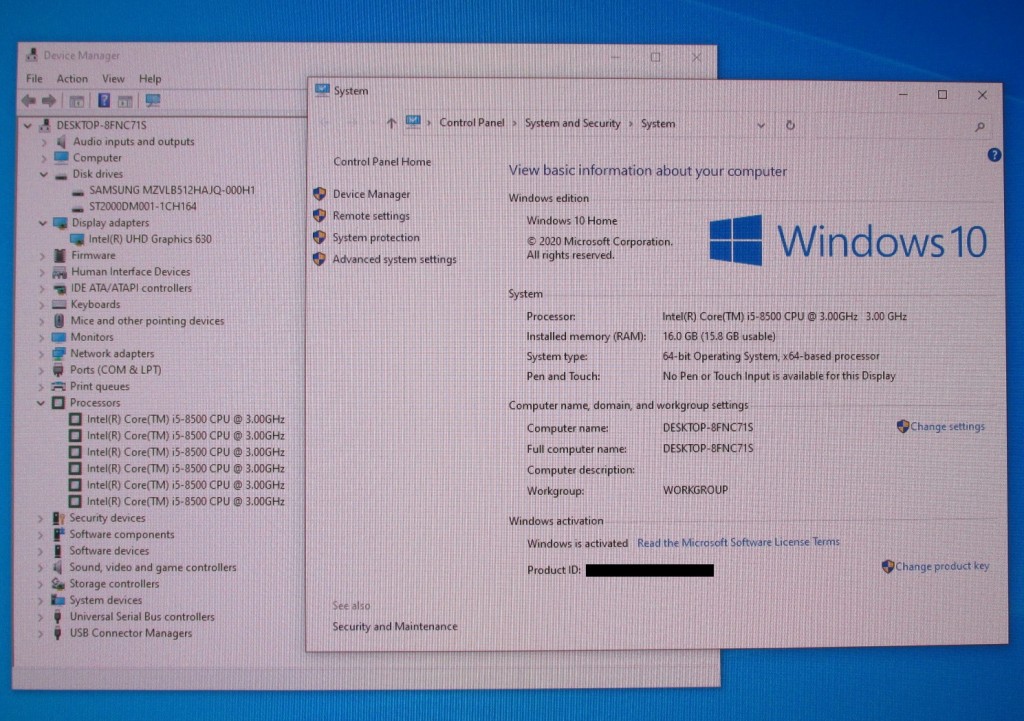Select the Print queues printer icon

(58, 386)
